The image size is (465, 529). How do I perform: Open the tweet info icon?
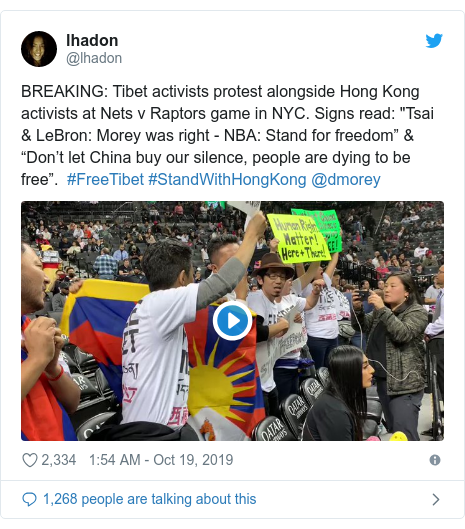tap(435, 460)
